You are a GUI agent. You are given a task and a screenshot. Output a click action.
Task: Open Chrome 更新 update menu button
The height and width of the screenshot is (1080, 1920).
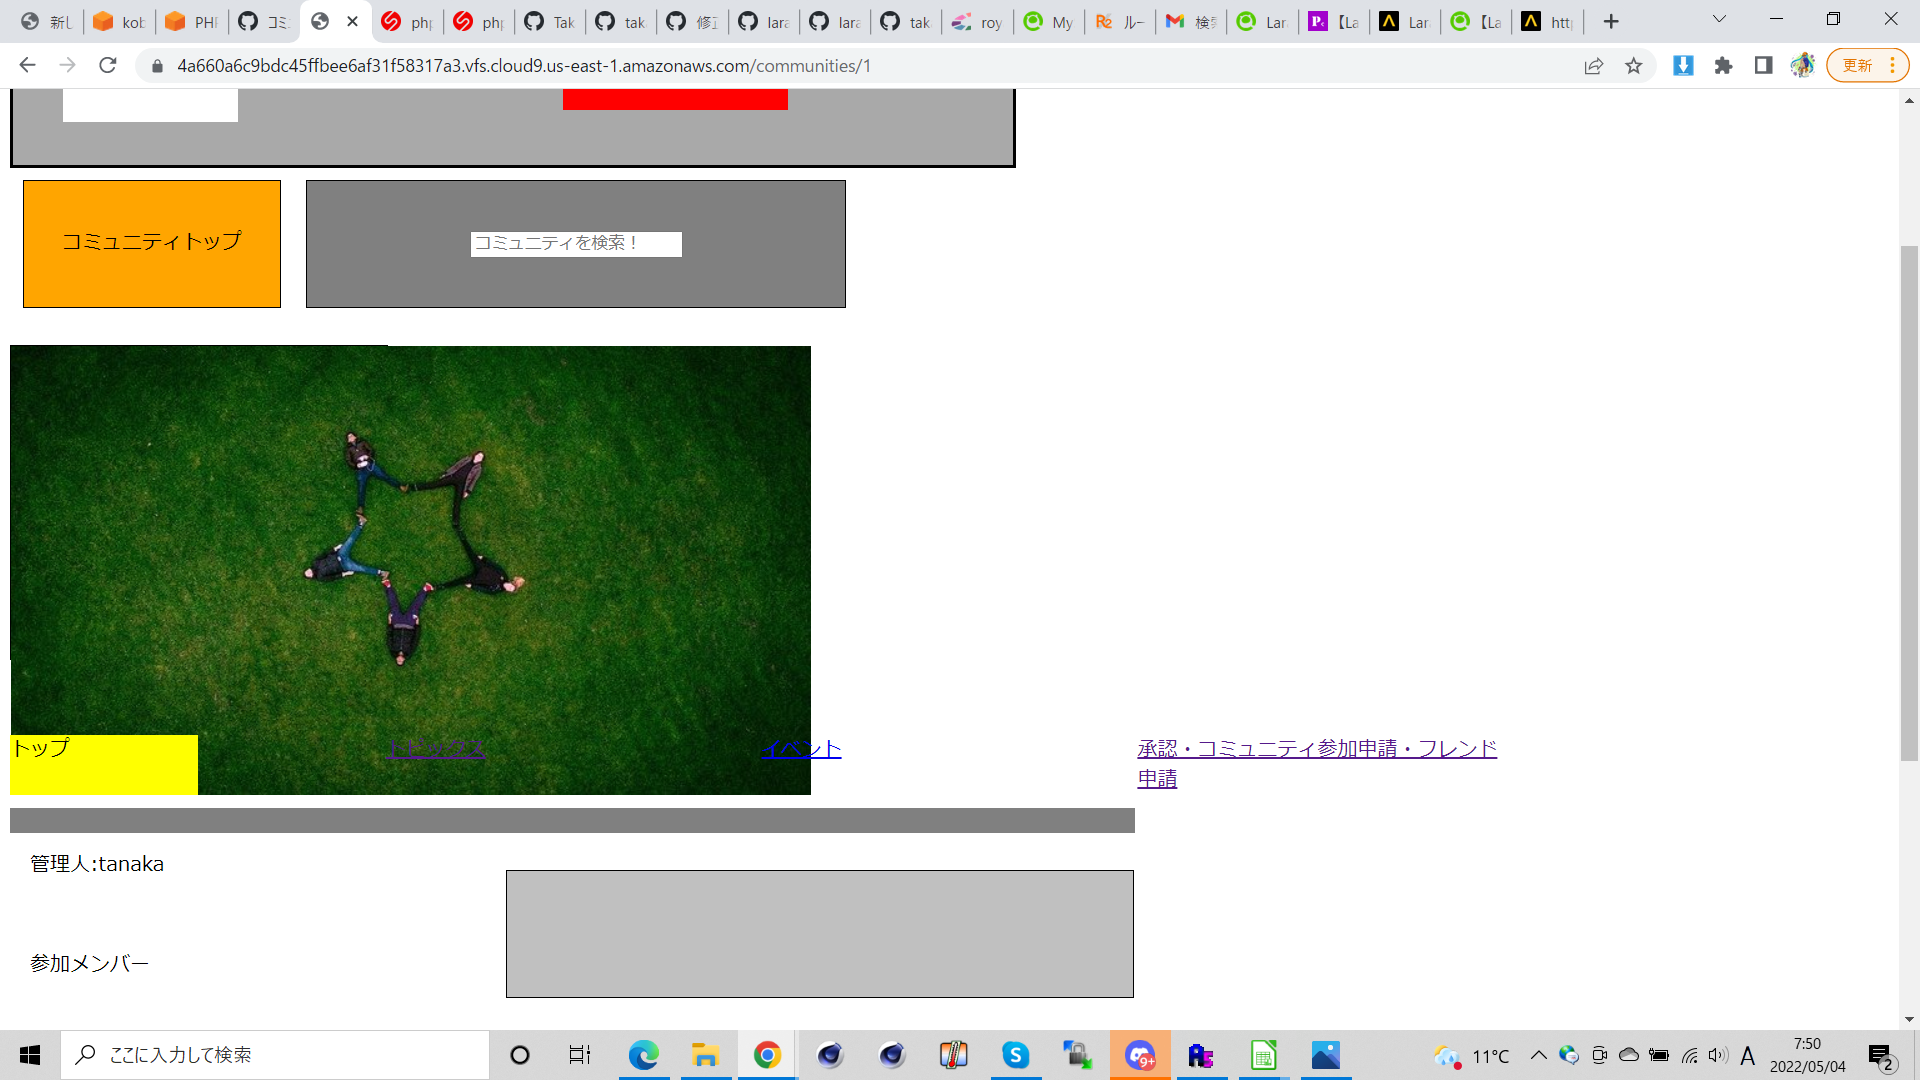click(1867, 66)
